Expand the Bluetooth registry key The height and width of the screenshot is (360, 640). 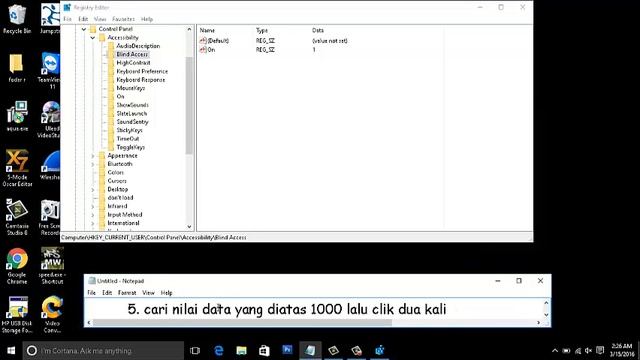[93, 164]
